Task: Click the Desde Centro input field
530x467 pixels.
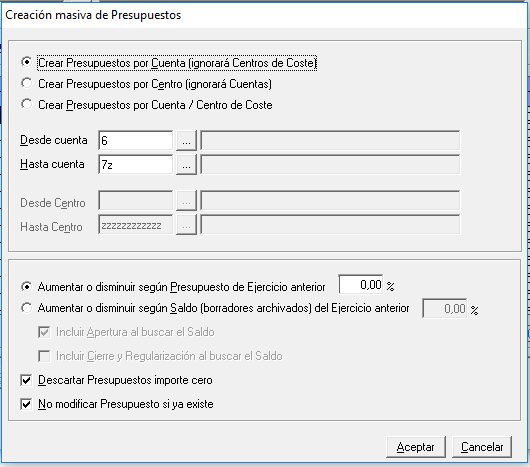Action: point(136,200)
